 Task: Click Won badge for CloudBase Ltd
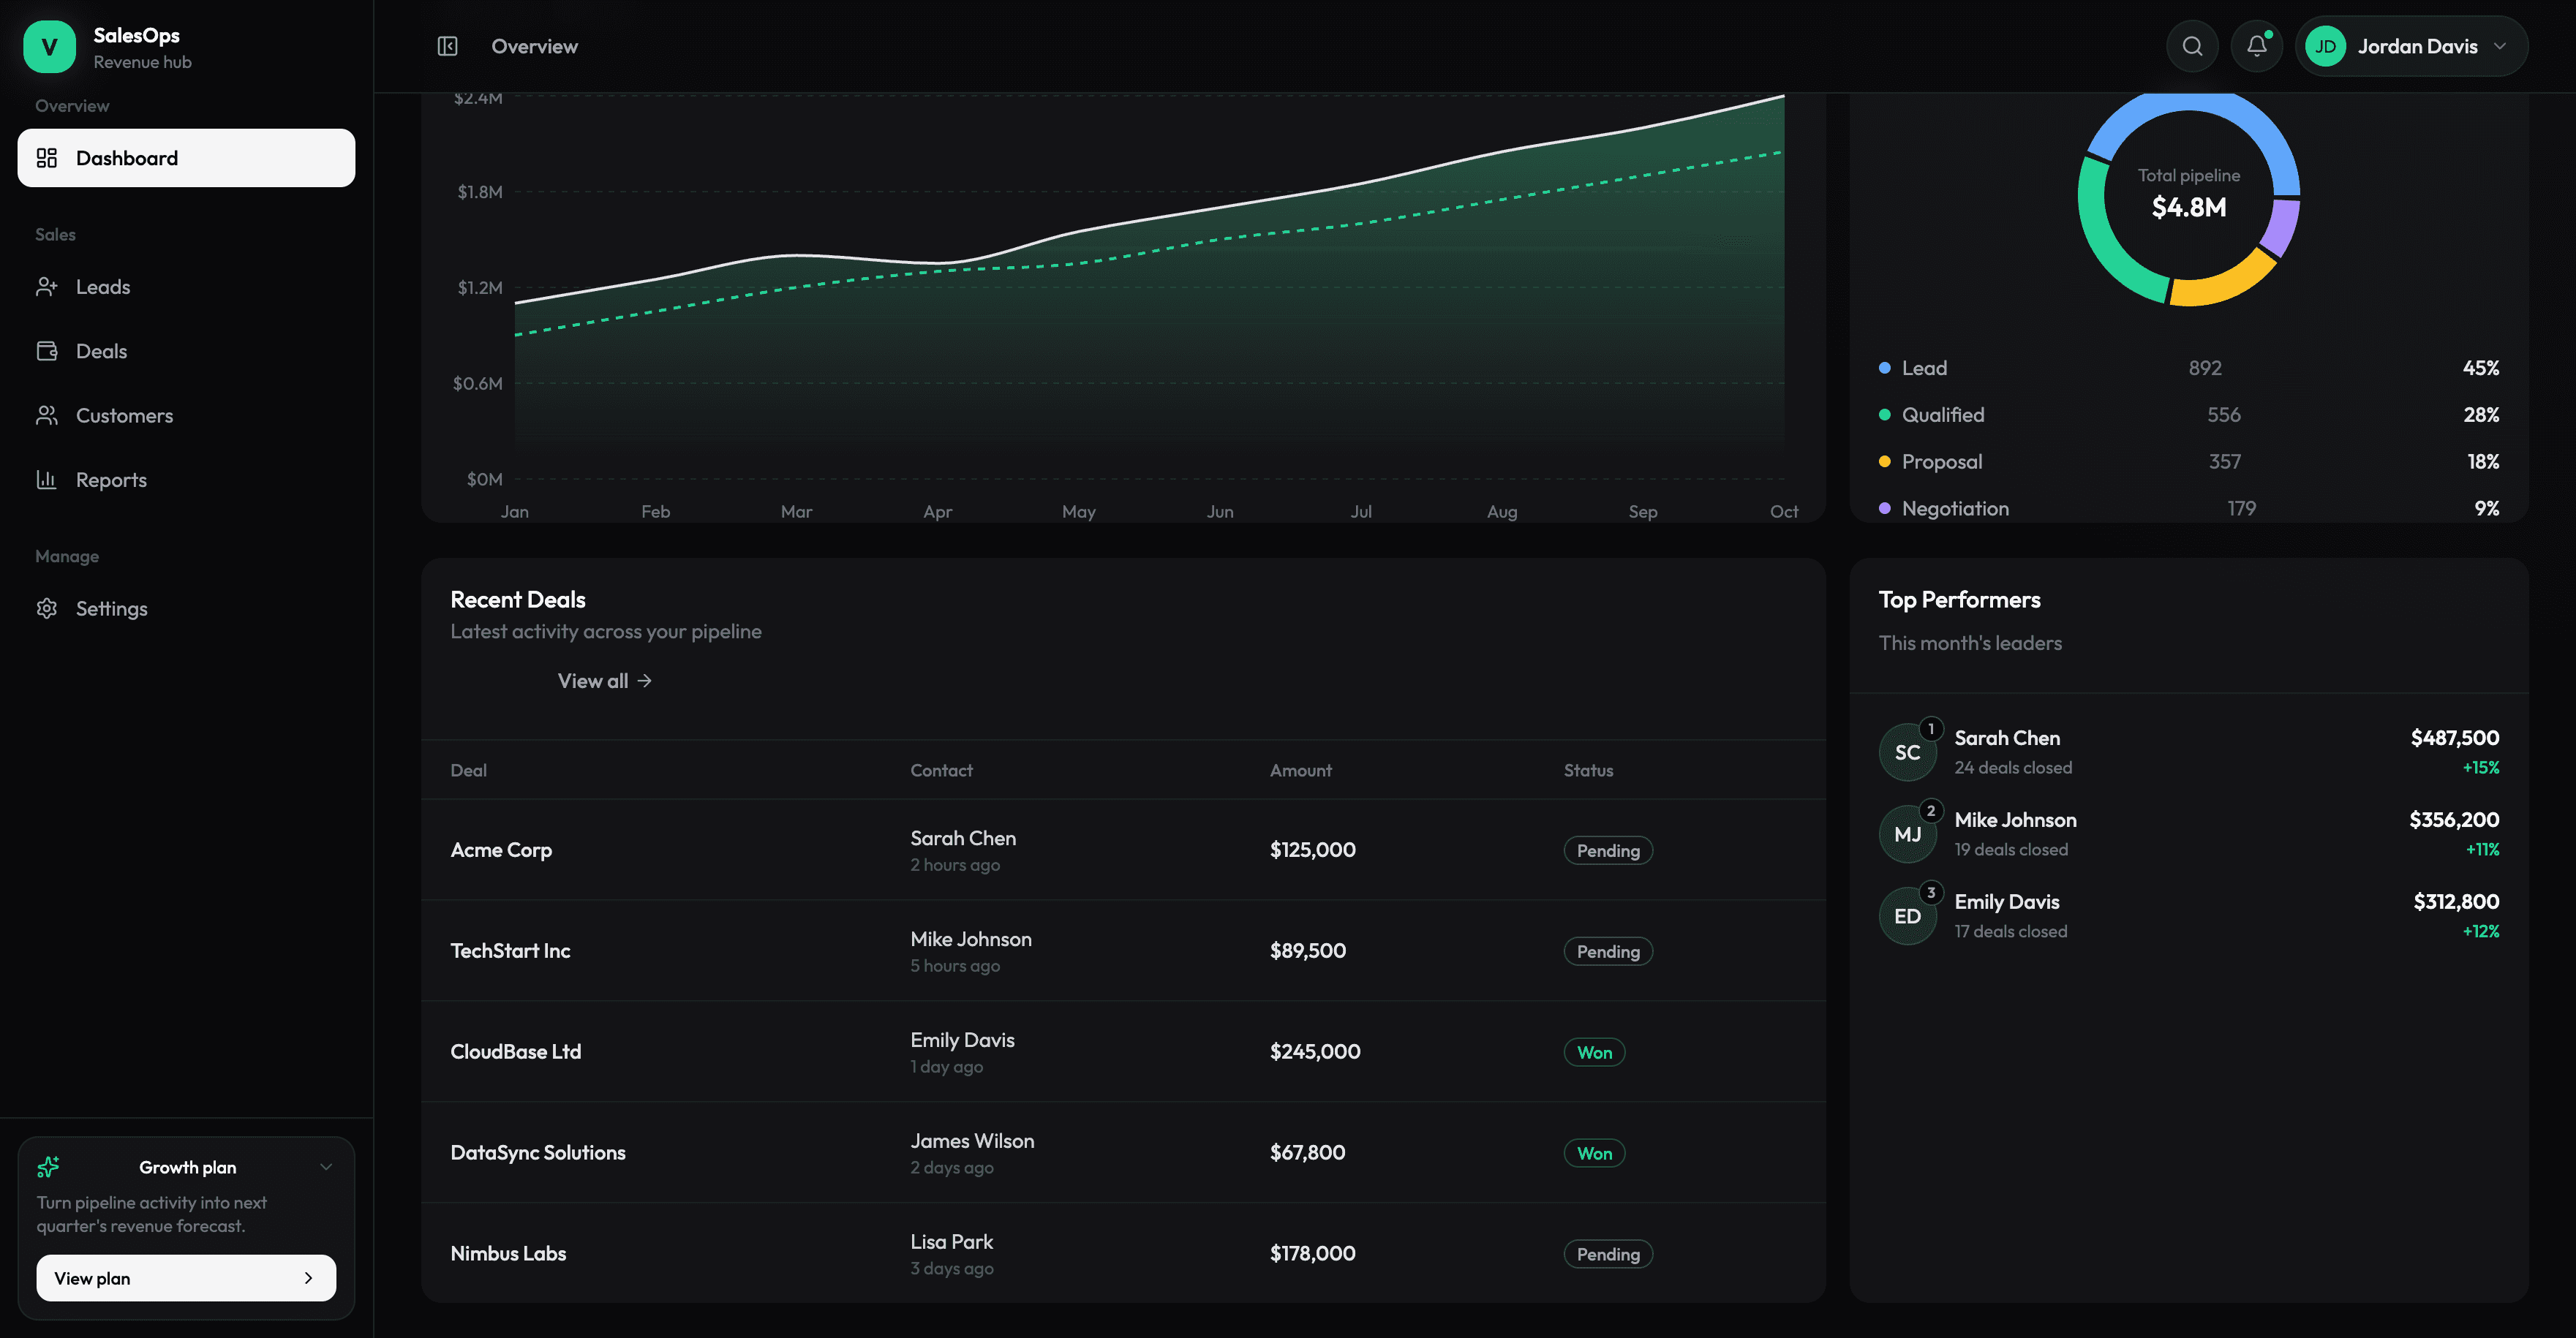tap(1594, 1052)
